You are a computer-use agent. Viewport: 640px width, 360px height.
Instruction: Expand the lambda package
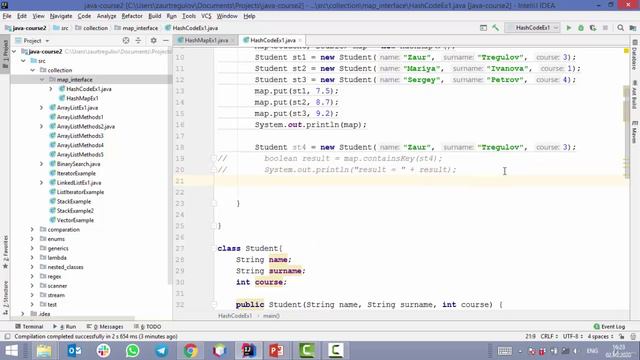[x=32, y=258]
